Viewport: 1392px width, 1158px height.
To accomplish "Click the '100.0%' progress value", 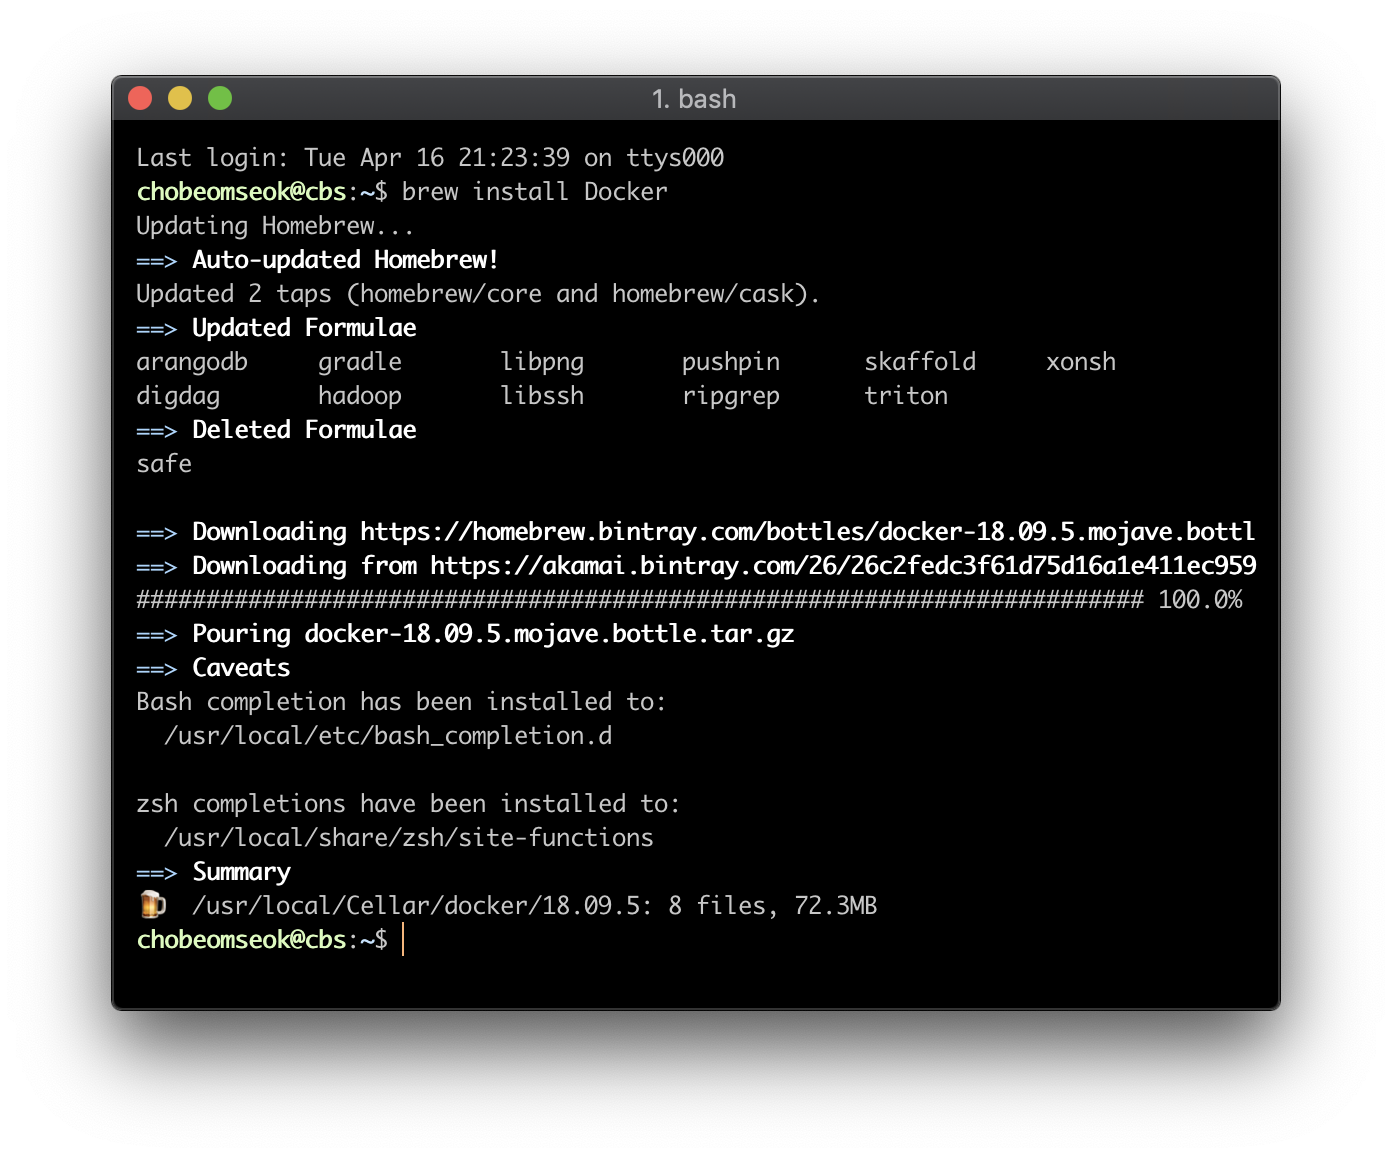I will click(1200, 600).
